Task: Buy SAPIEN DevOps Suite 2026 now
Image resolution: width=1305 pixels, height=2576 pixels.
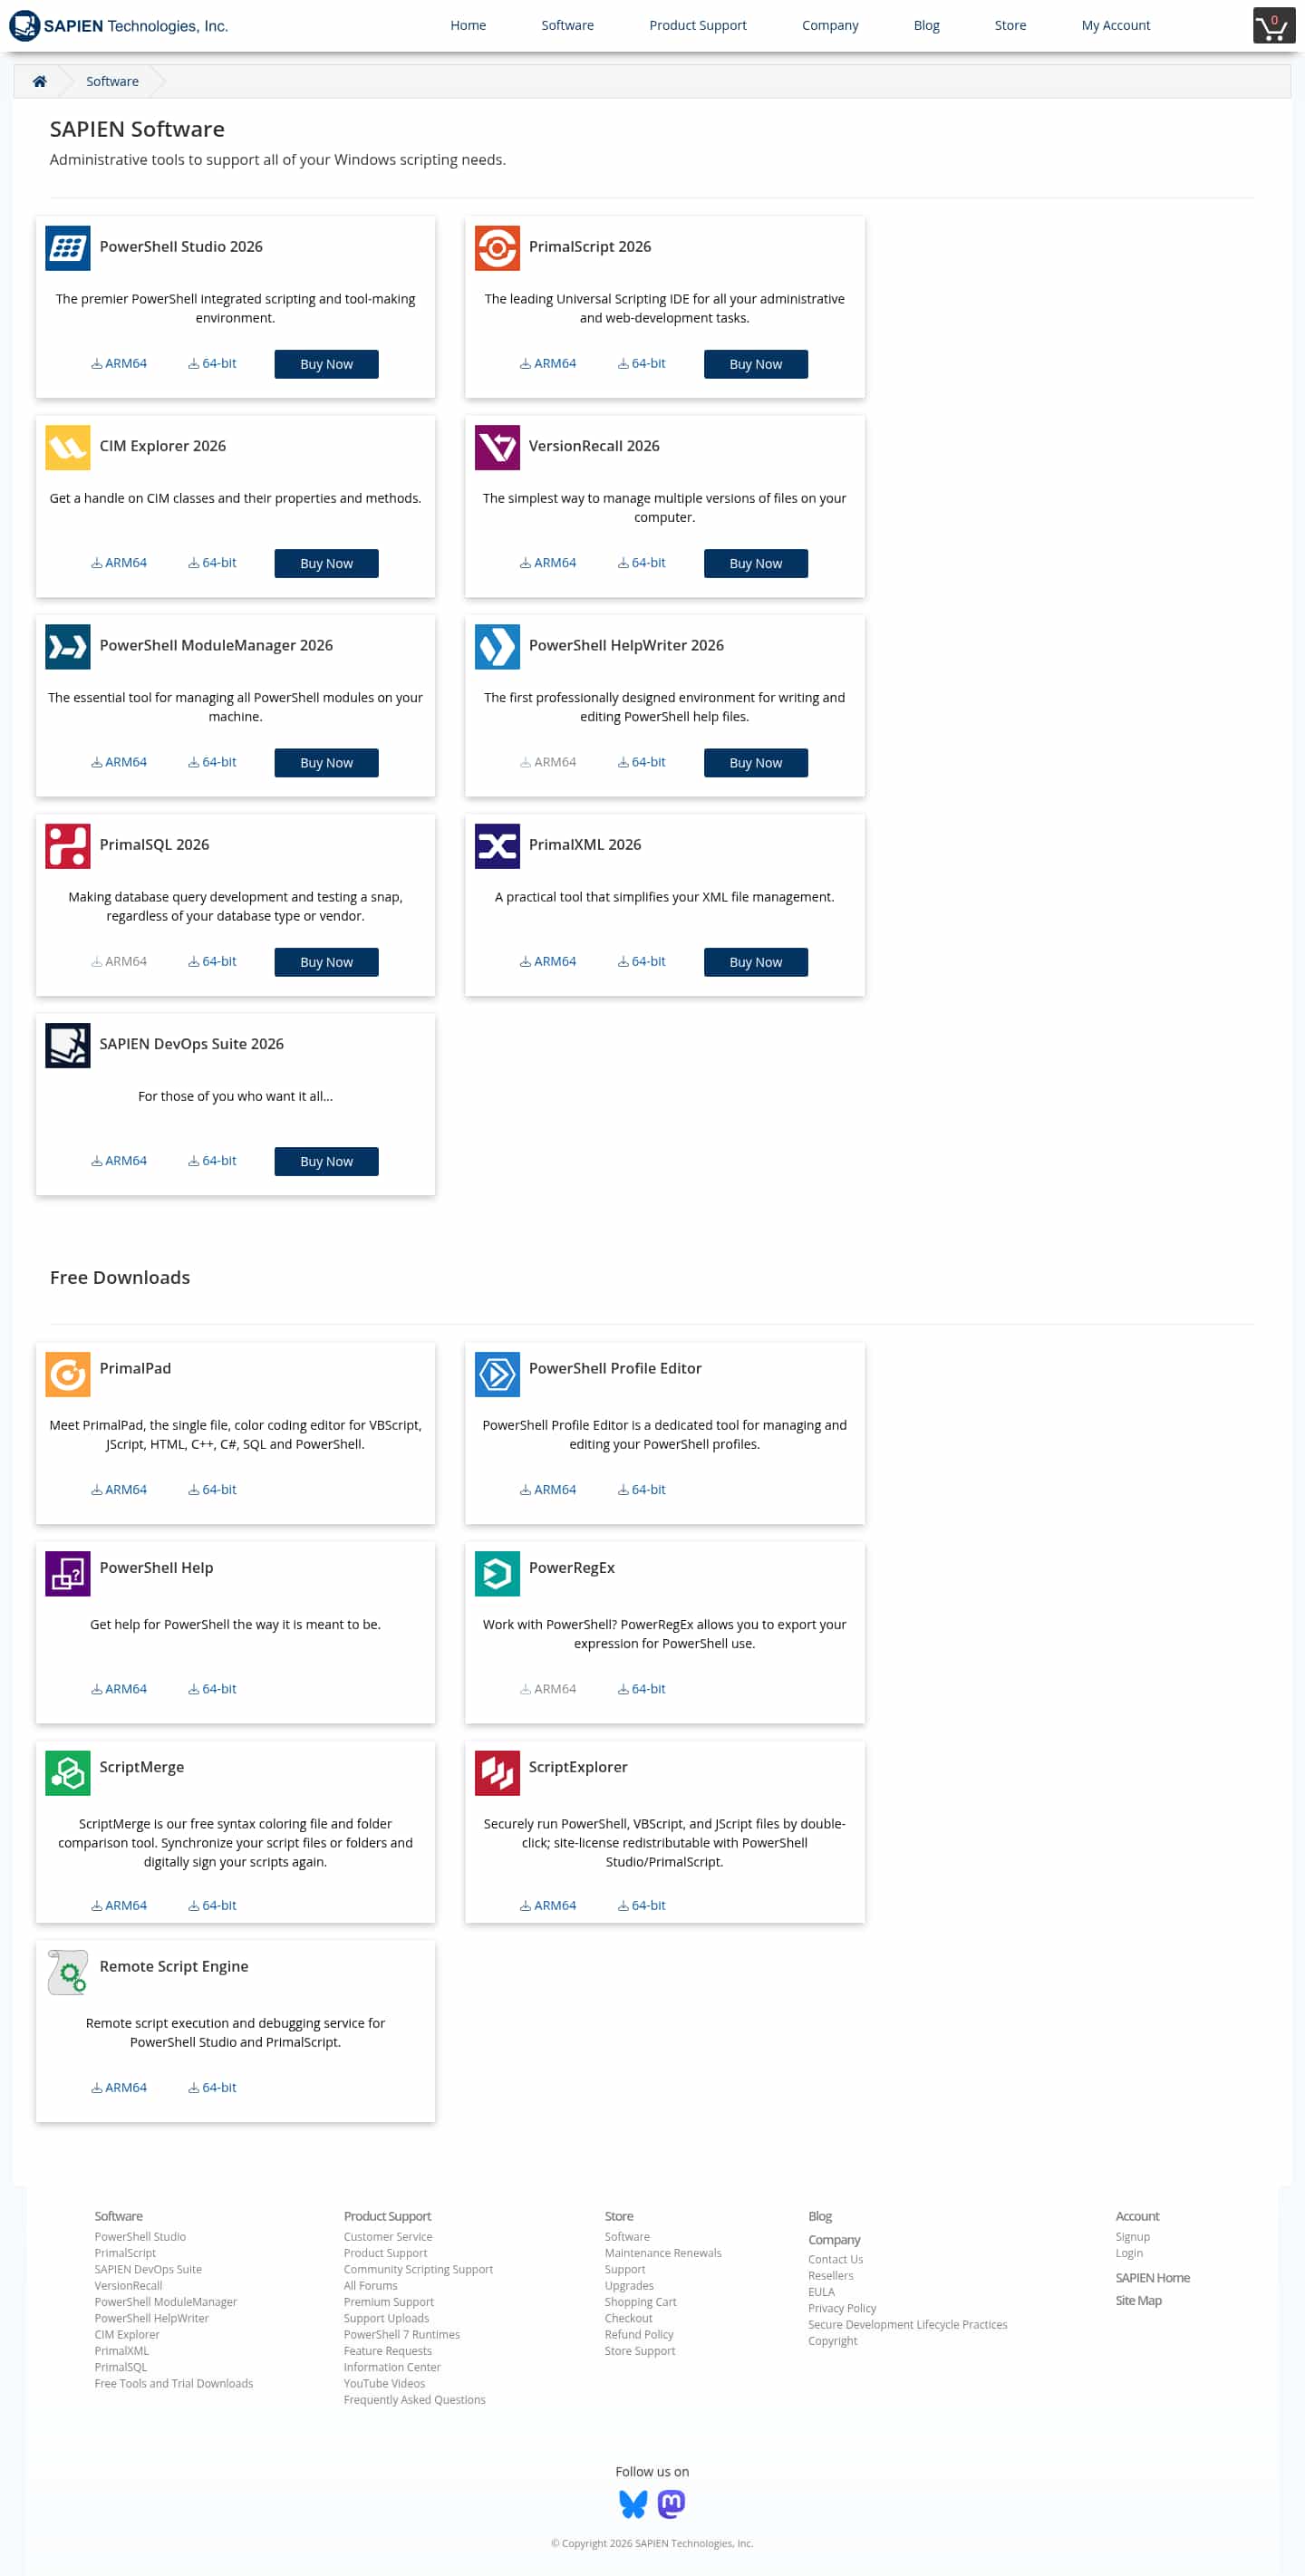Action: coord(326,1160)
